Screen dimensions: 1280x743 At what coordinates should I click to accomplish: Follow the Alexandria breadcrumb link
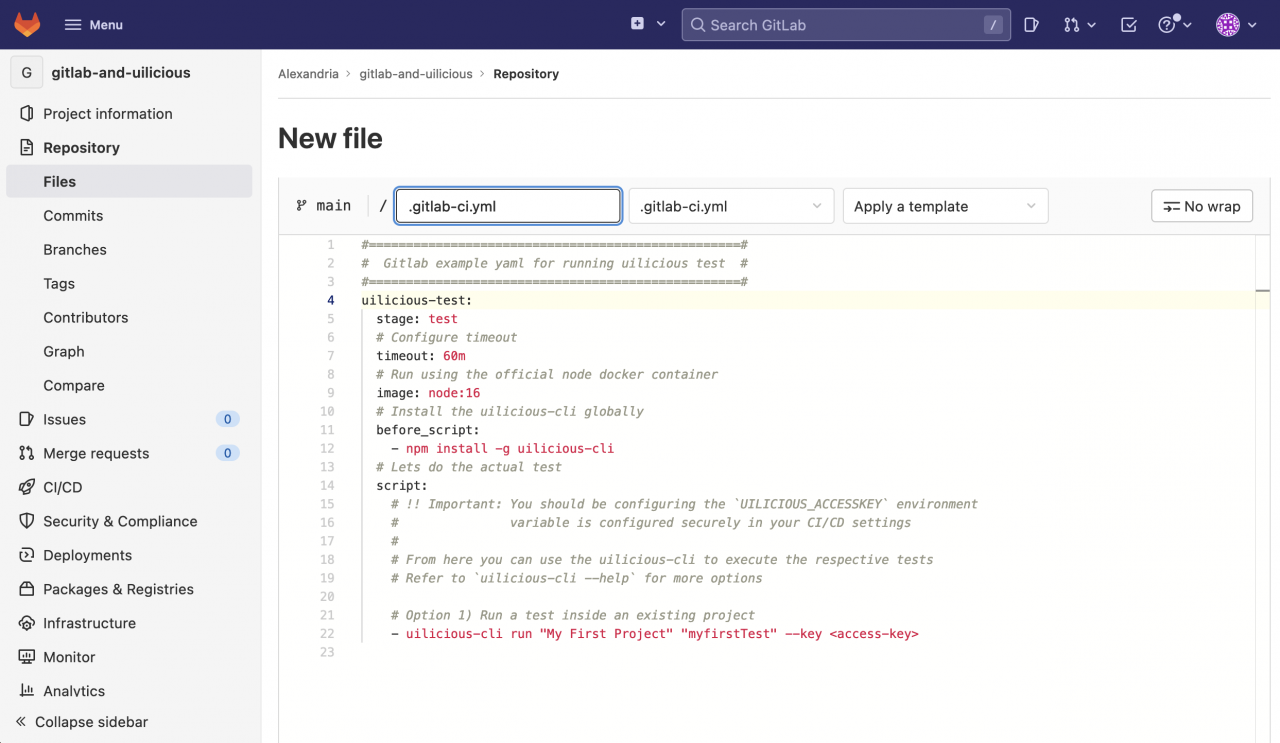(309, 73)
